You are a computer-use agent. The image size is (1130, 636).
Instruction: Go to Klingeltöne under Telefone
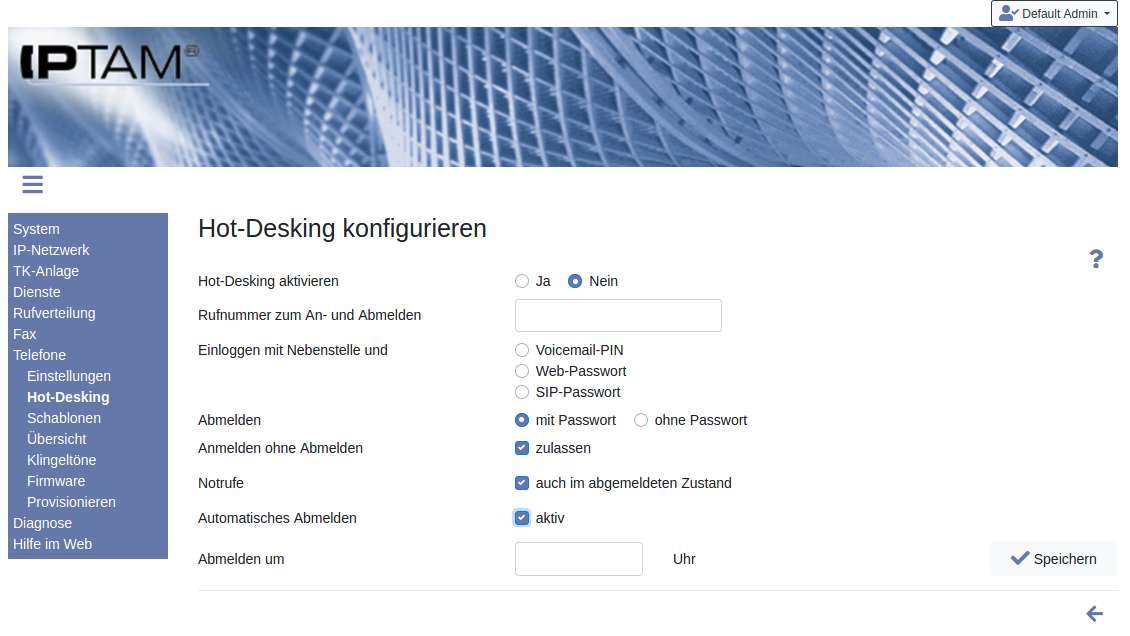pos(61,460)
